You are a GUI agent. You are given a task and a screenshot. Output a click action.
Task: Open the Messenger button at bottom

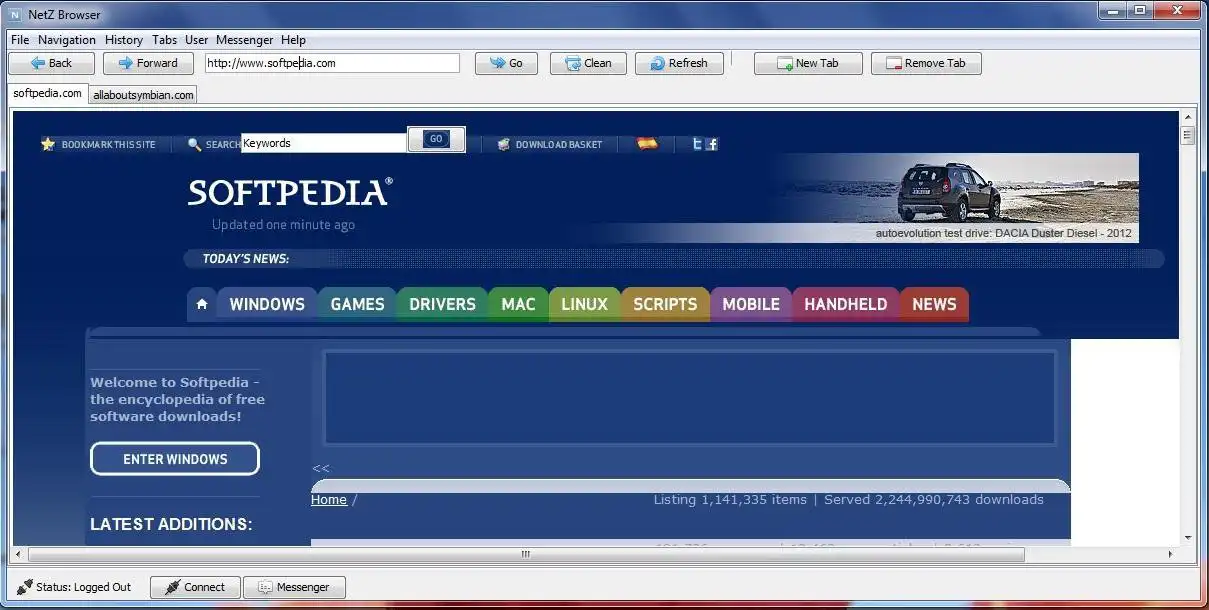click(x=294, y=587)
